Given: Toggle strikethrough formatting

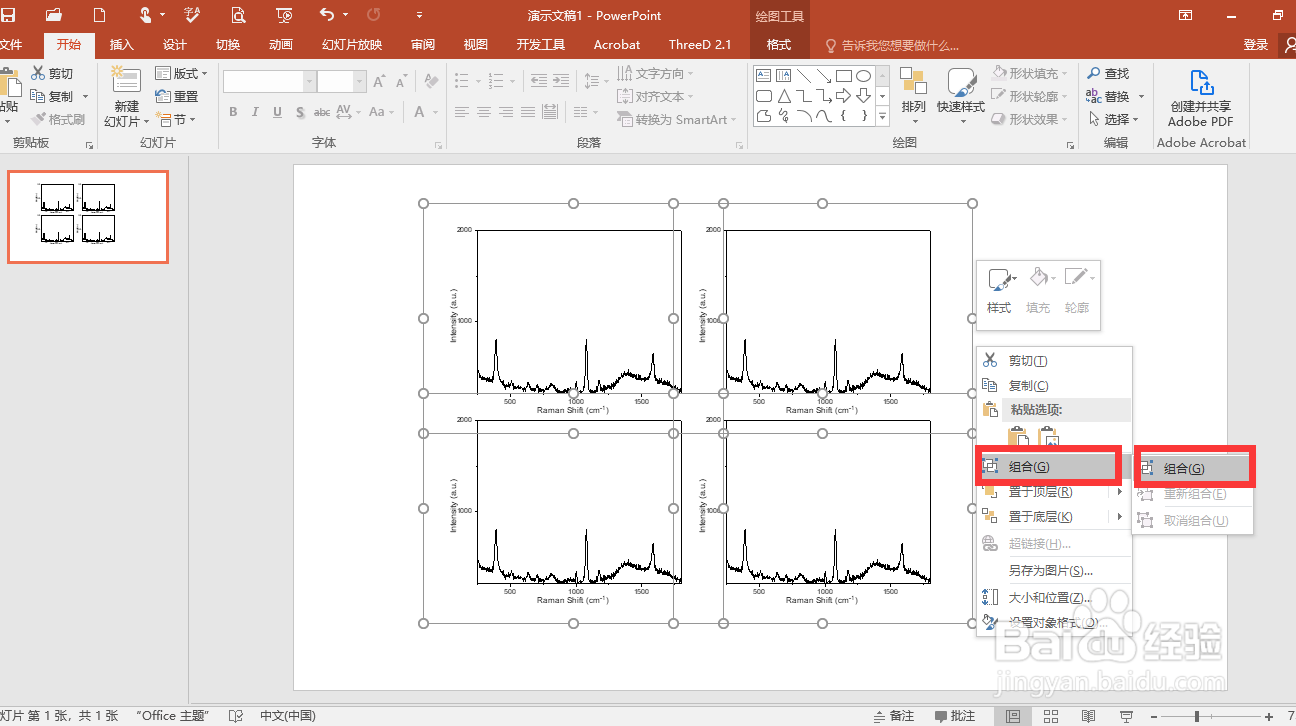Looking at the screenshot, I should [x=322, y=112].
